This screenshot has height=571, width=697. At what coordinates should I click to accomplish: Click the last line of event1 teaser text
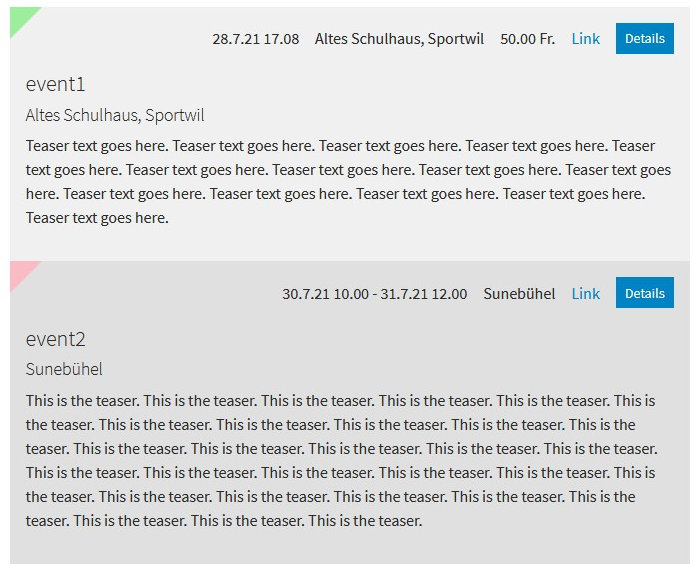tap(97, 218)
